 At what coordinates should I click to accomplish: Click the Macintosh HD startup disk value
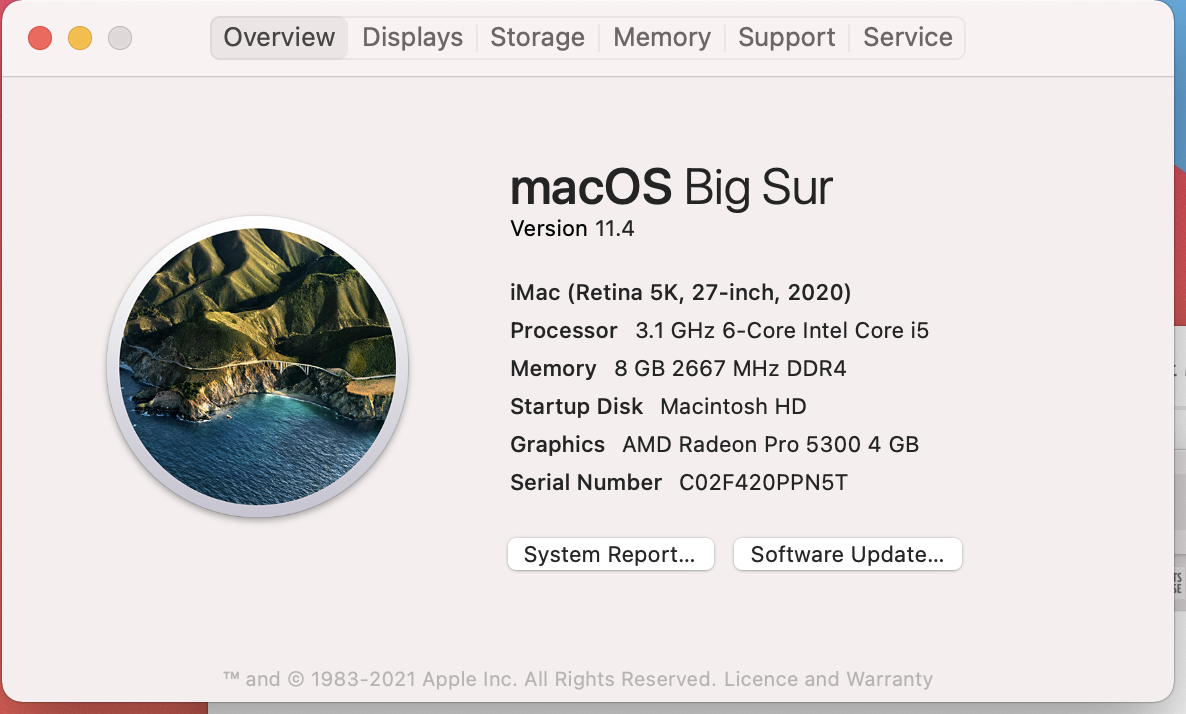[733, 406]
